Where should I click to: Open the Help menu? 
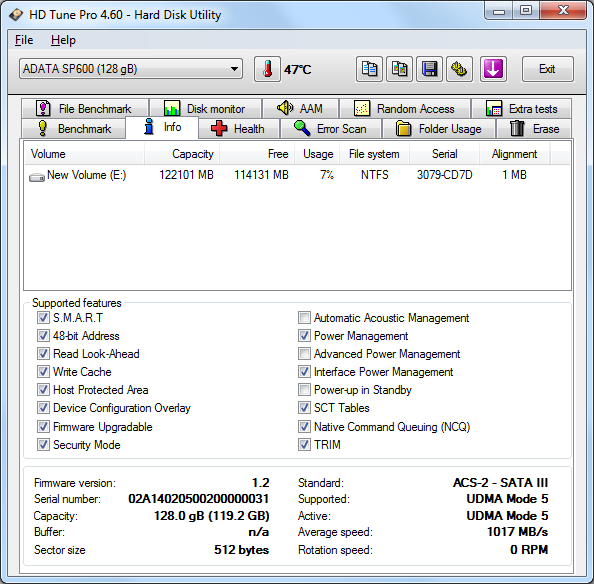pos(63,40)
